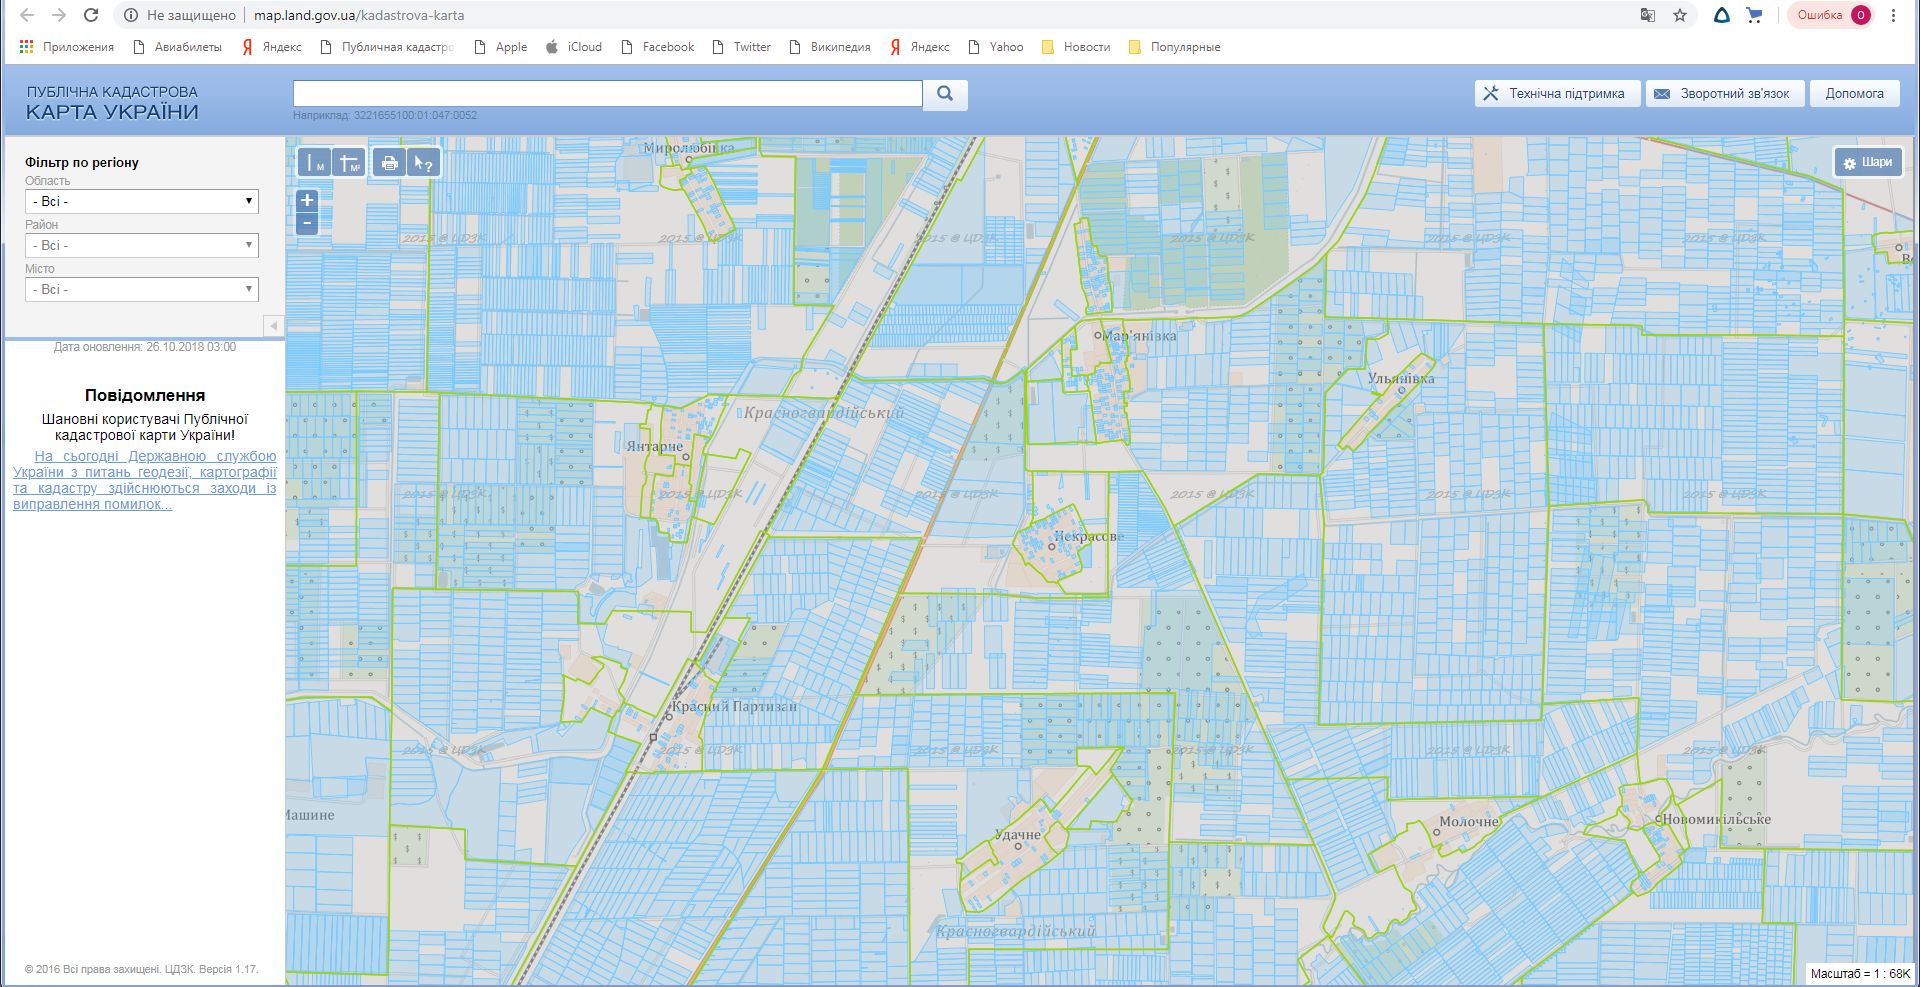
Task: Activate the parcel info query tool
Action: click(424, 163)
